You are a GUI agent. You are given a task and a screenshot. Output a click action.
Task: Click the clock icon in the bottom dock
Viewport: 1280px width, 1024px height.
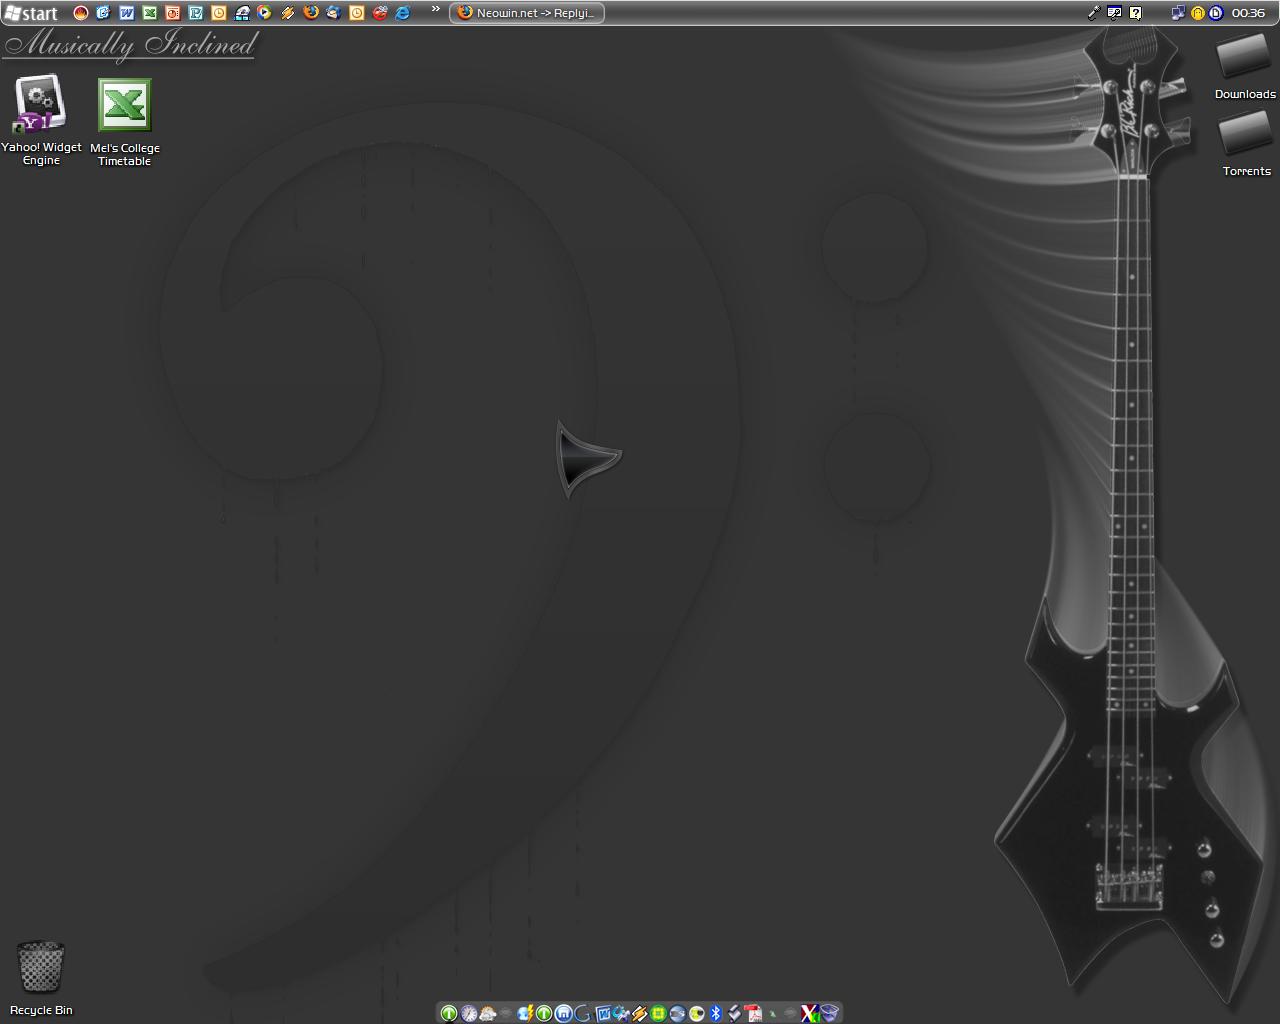point(468,1014)
